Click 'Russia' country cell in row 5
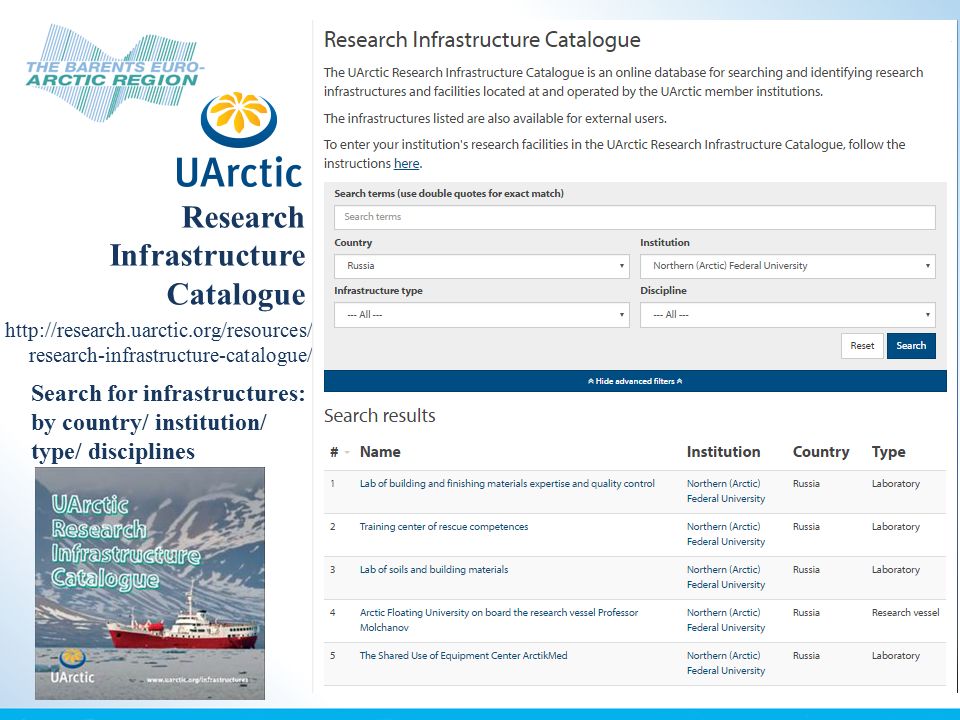This screenshot has height=720, width=960. (x=806, y=656)
